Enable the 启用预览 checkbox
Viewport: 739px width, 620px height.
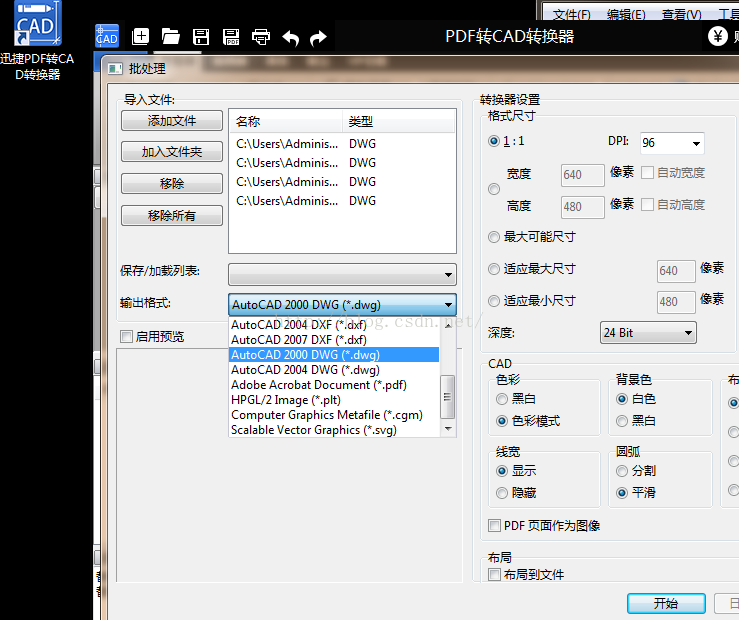pos(126,336)
